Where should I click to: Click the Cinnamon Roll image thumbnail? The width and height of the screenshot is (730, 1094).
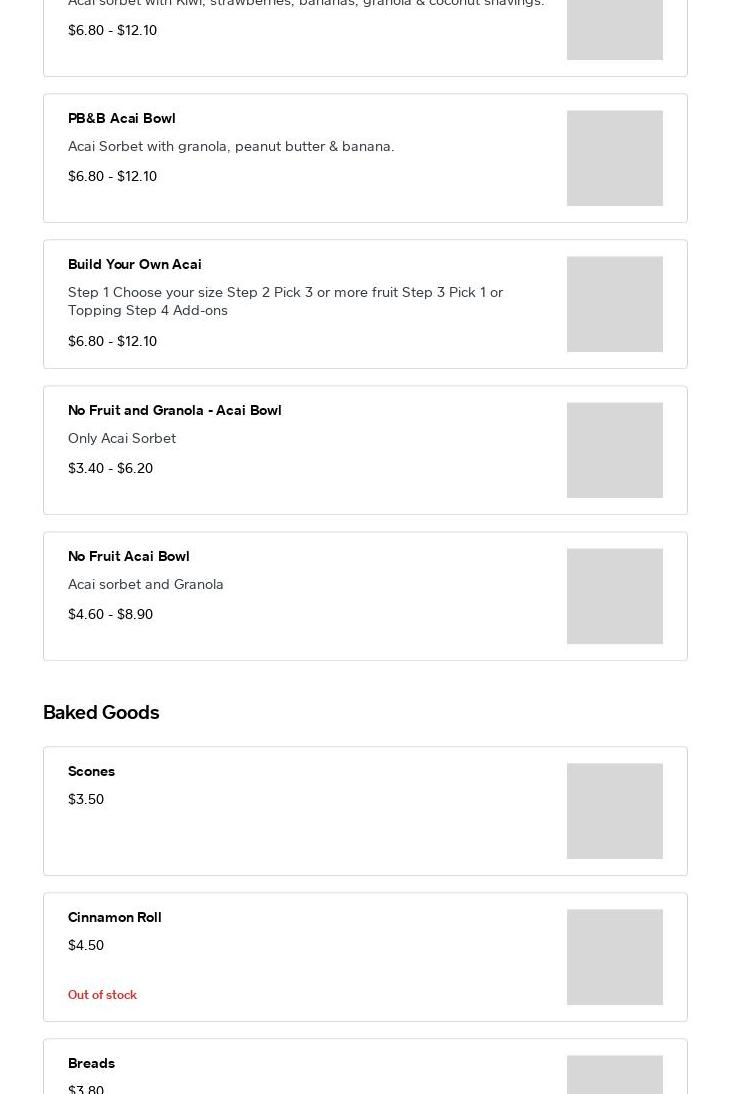click(614, 957)
